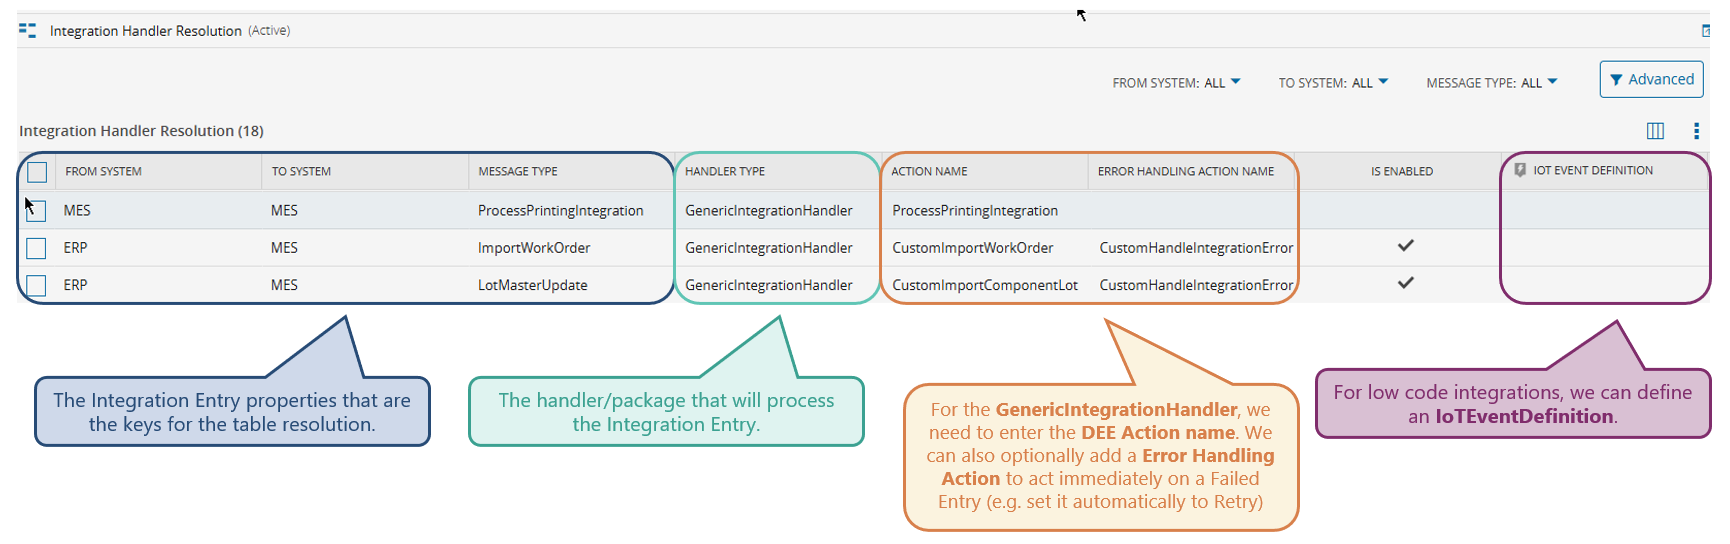The image size is (1730, 544).
Task: Sort by FROM SYSTEM column header
Action: 104,172
